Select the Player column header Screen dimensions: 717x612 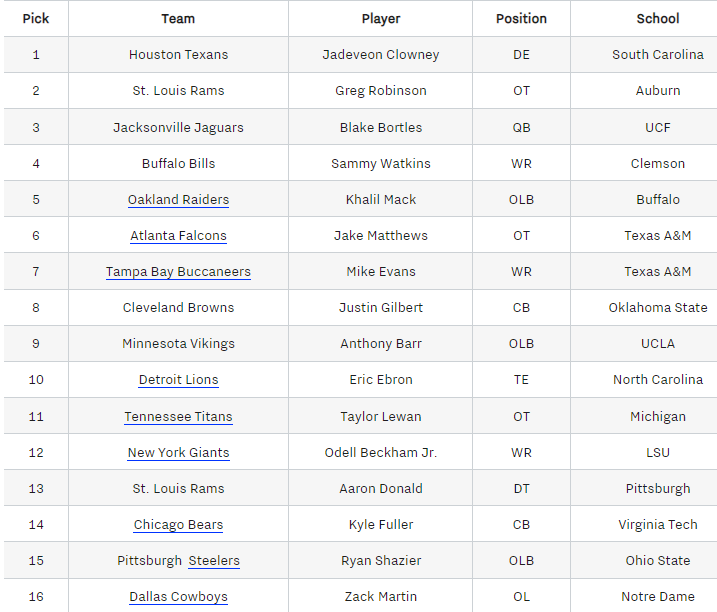tap(380, 19)
